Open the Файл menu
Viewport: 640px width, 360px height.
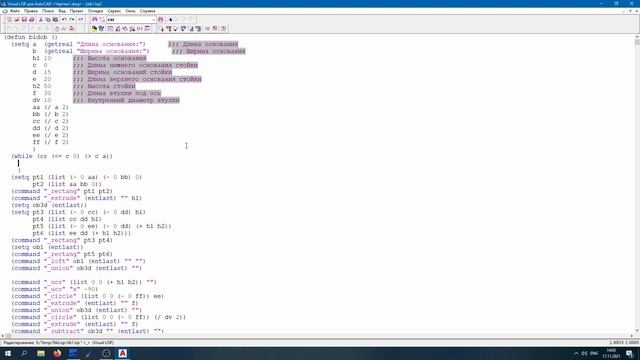[x=15, y=11]
